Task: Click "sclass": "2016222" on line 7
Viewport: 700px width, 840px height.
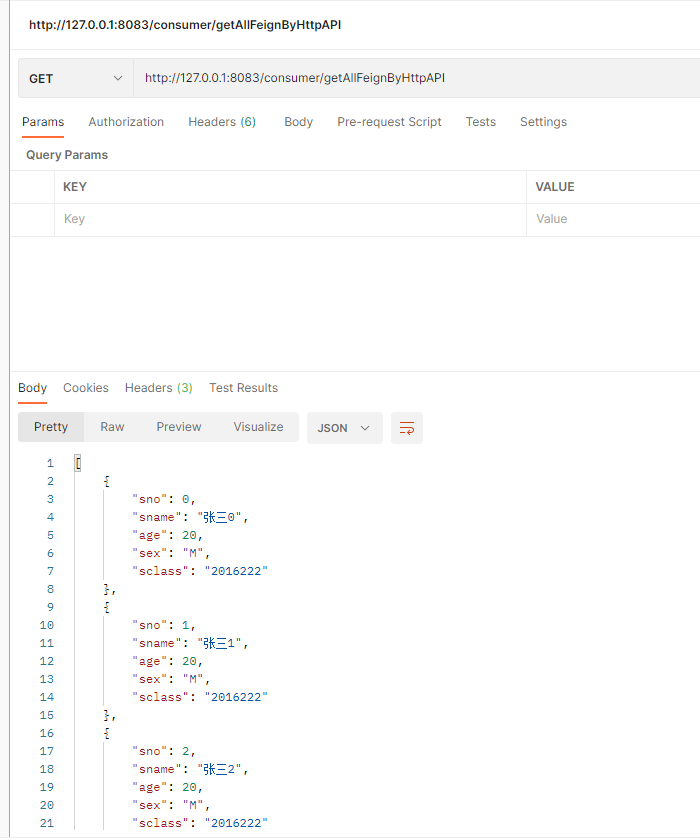Action: [x=200, y=571]
